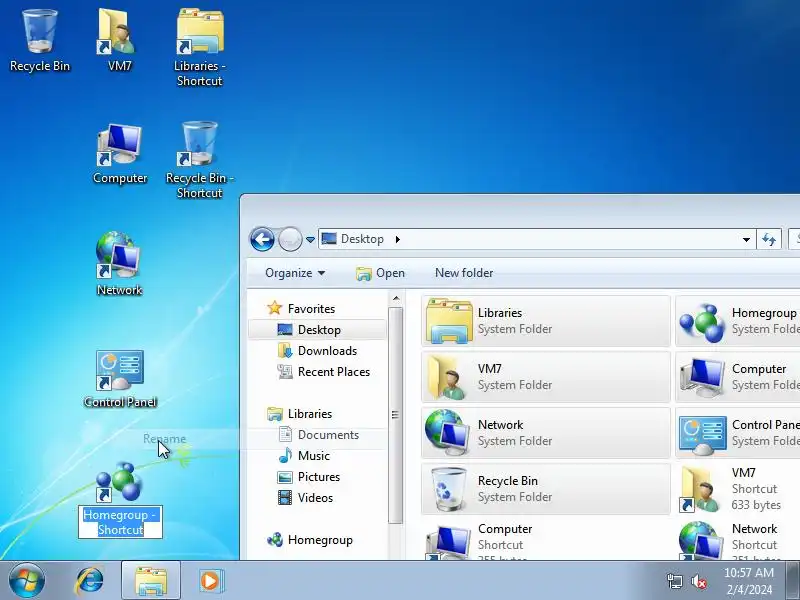Screen dimensions: 800x600
Task: Select the Computer Shortcut file item
Action: (546, 540)
